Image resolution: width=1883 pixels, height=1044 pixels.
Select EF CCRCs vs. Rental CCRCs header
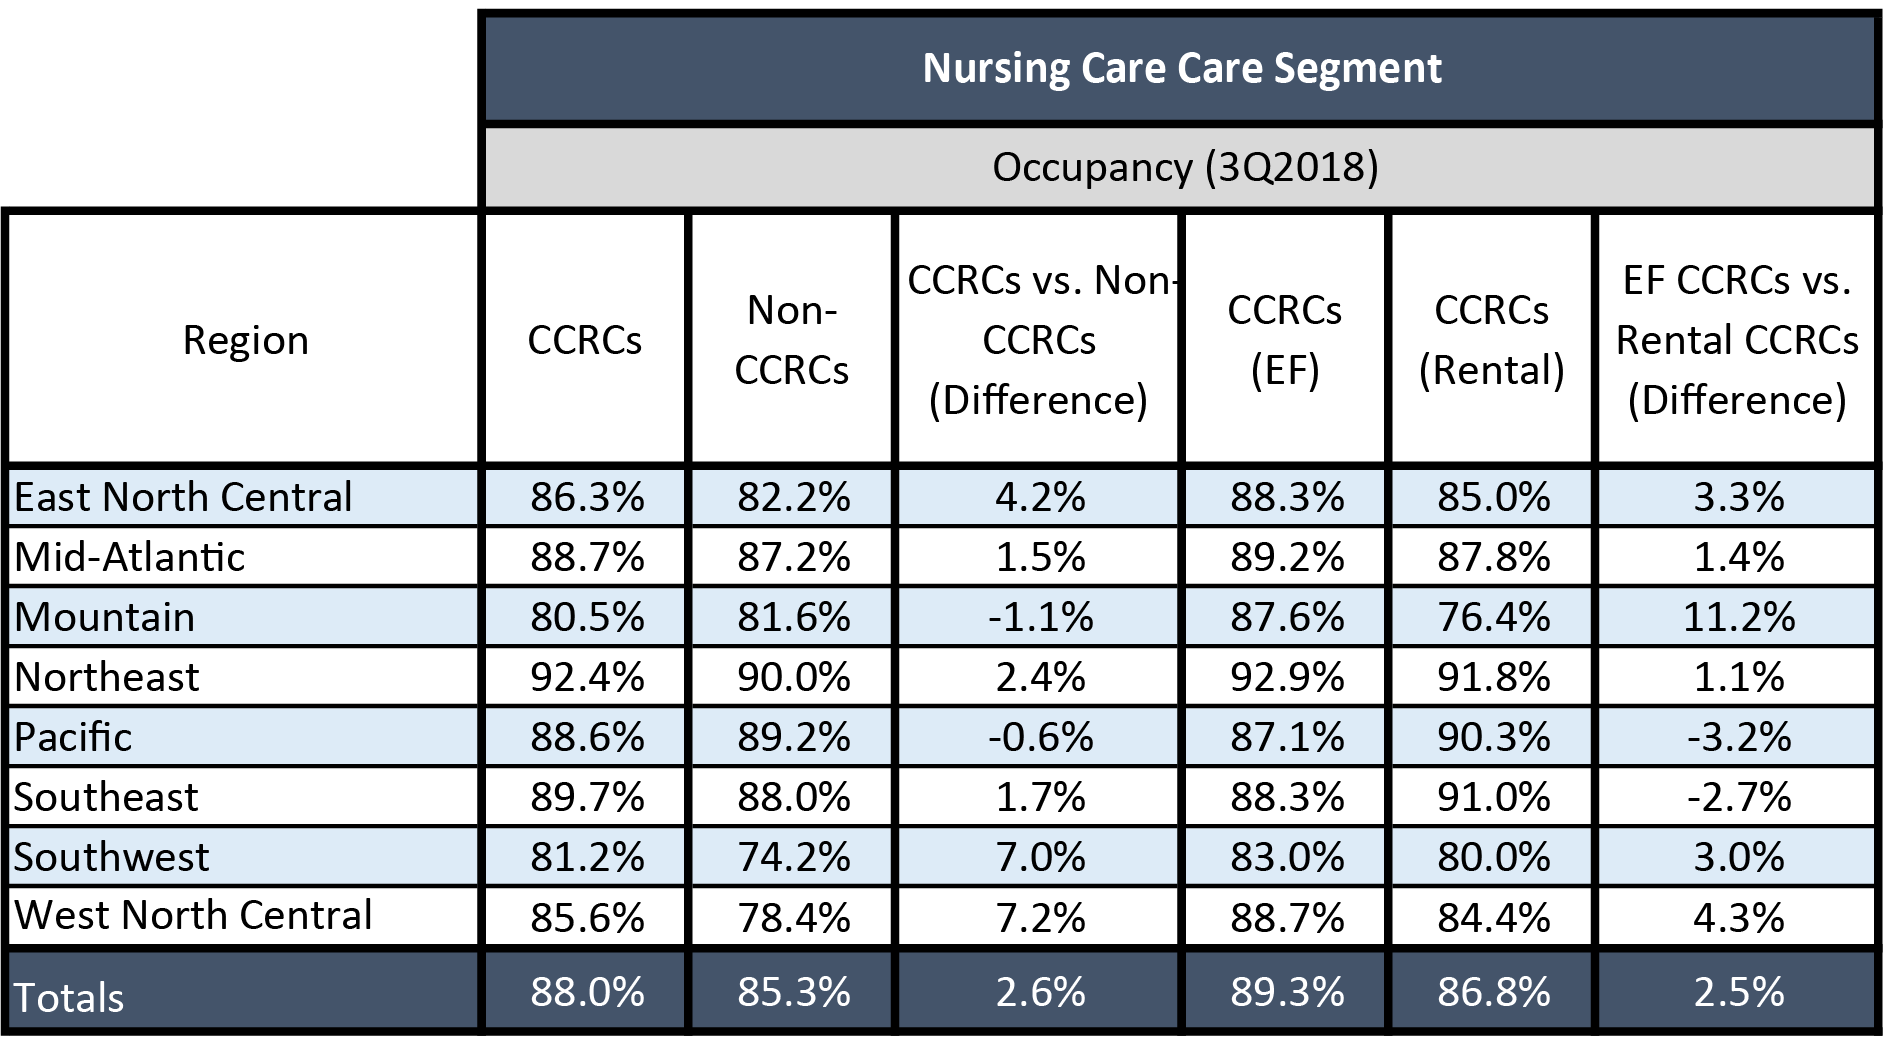pyautogui.click(x=1737, y=340)
